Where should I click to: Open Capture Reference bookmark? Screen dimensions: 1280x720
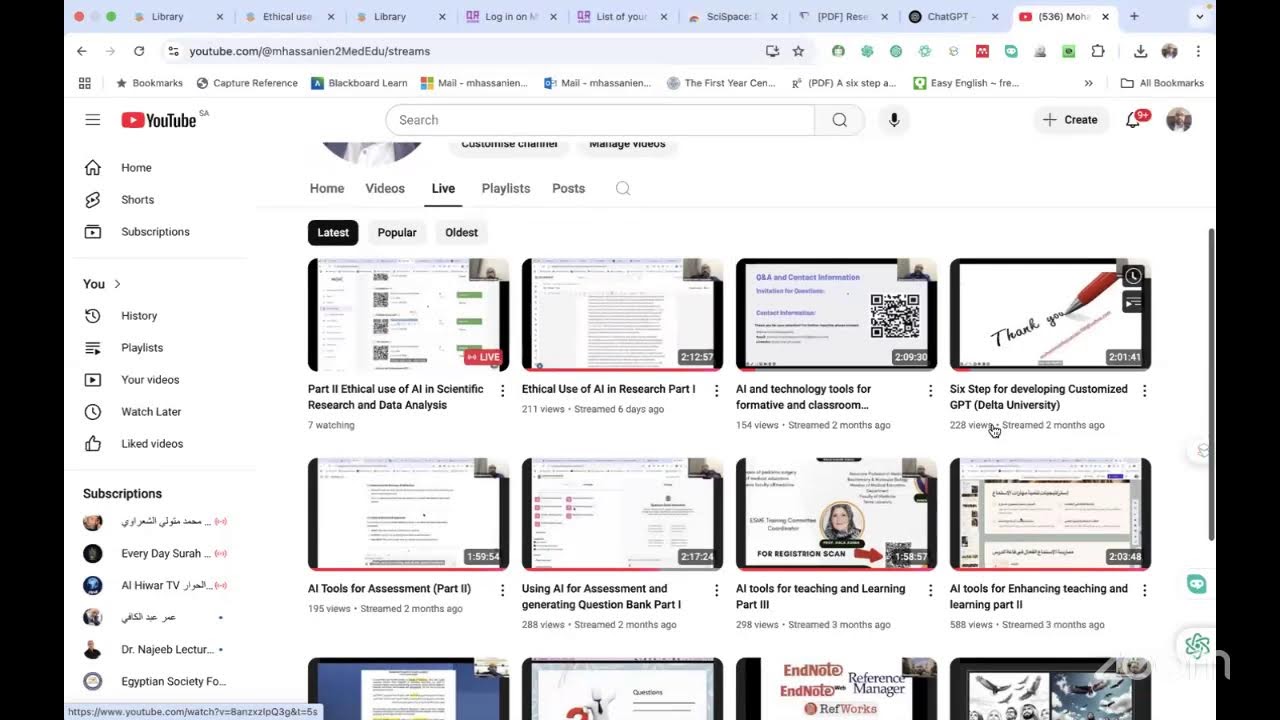click(x=247, y=83)
